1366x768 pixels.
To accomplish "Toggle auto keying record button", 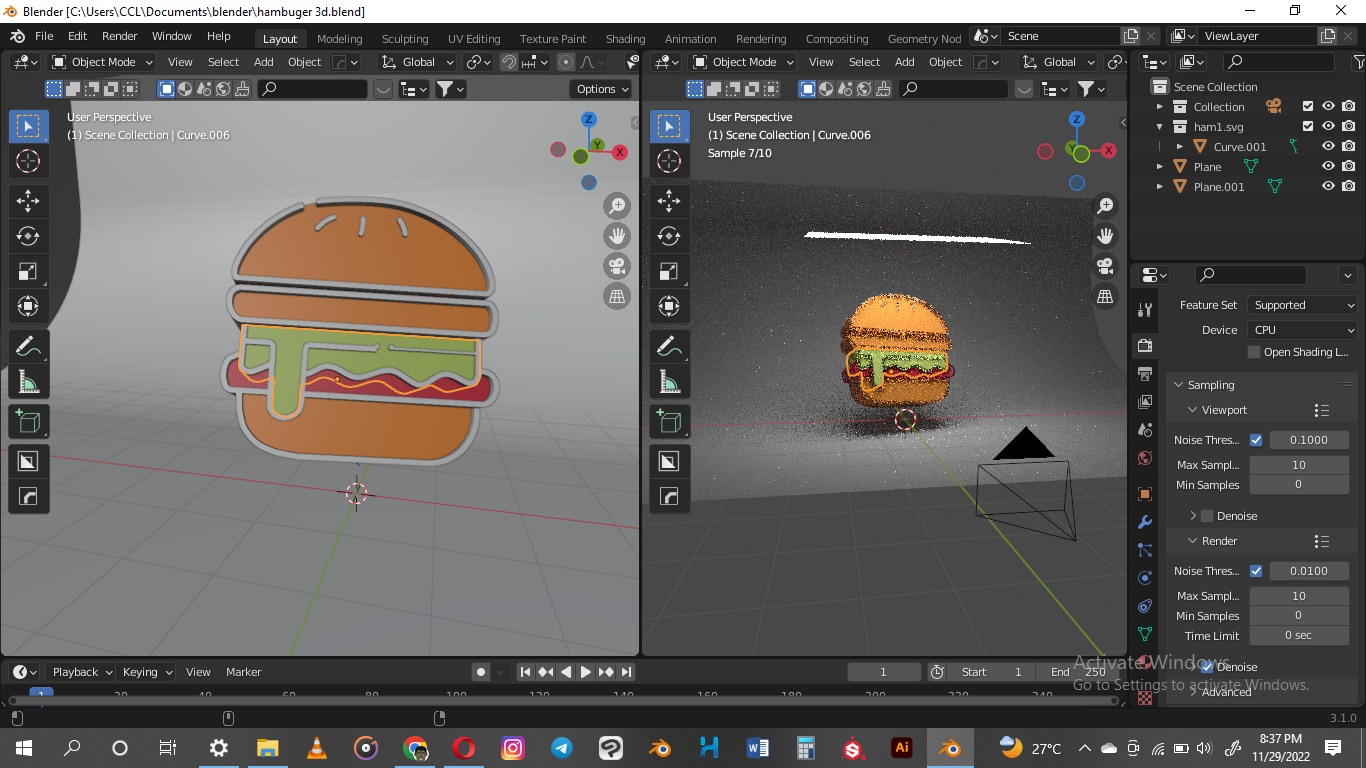I will [481, 672].
